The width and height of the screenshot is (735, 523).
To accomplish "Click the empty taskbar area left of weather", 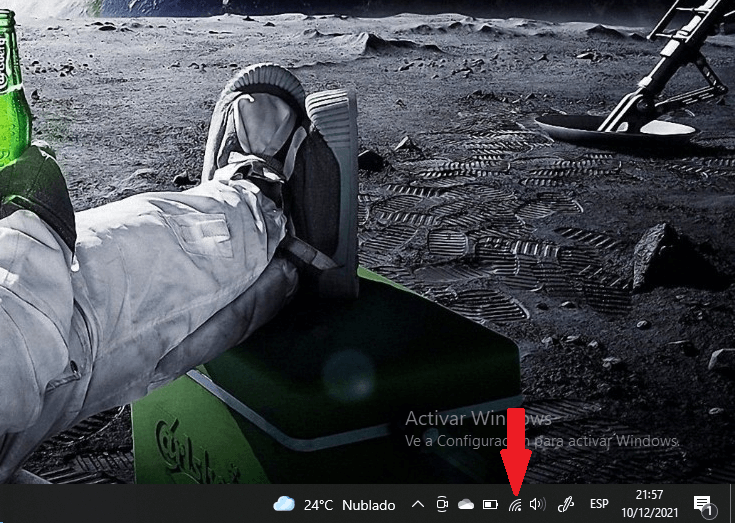I will click(130, 505).
